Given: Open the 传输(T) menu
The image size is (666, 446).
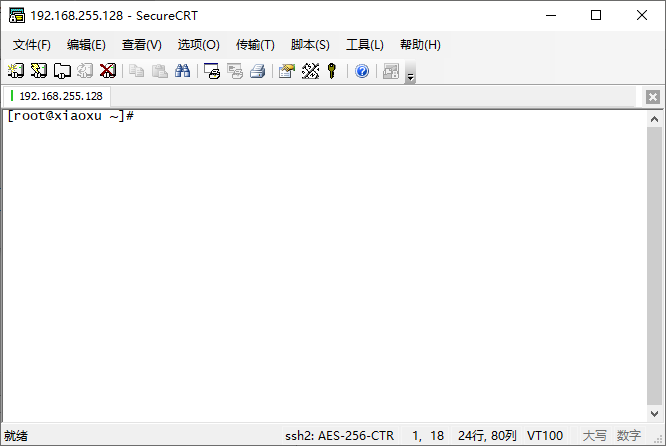Looking at the screenshot, I should [255, 45].
